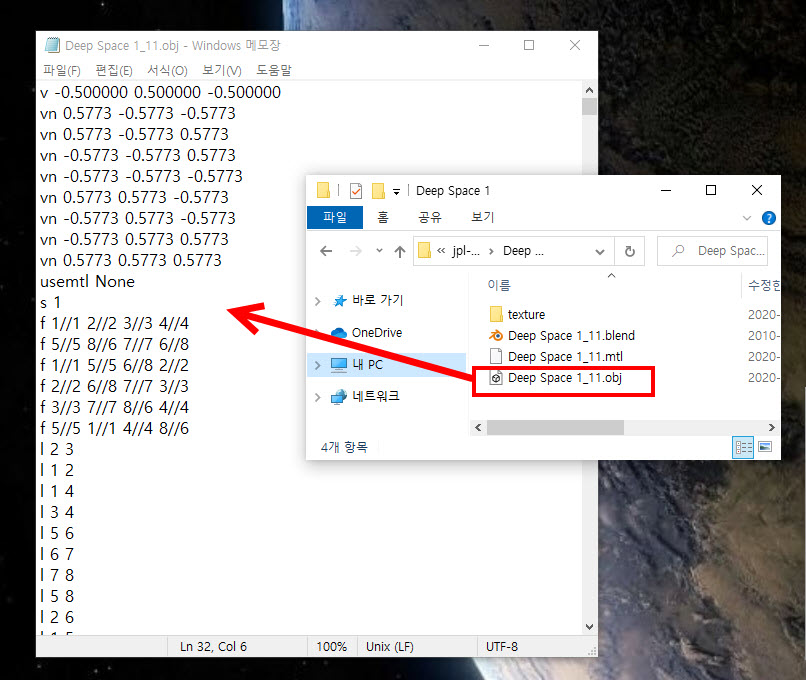Screen dimensions: 806x680
Task: Click horizontal scrollbar right arrow
Action: click(x=771, y=428)
